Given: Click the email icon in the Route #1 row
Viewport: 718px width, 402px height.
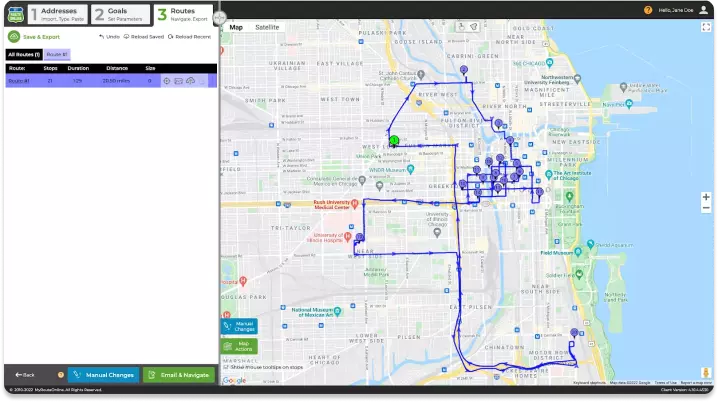Looking at the screenshot, I should point(179,81).
